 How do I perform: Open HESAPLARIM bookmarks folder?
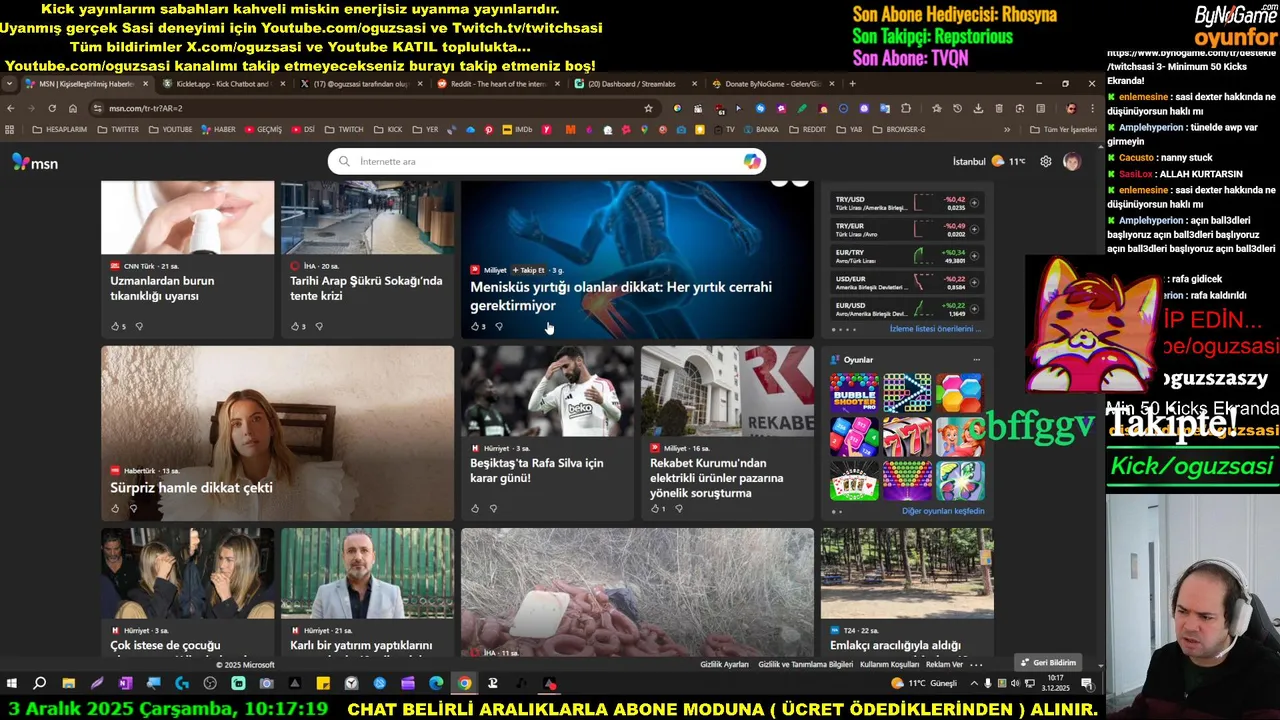coord(59,129)
